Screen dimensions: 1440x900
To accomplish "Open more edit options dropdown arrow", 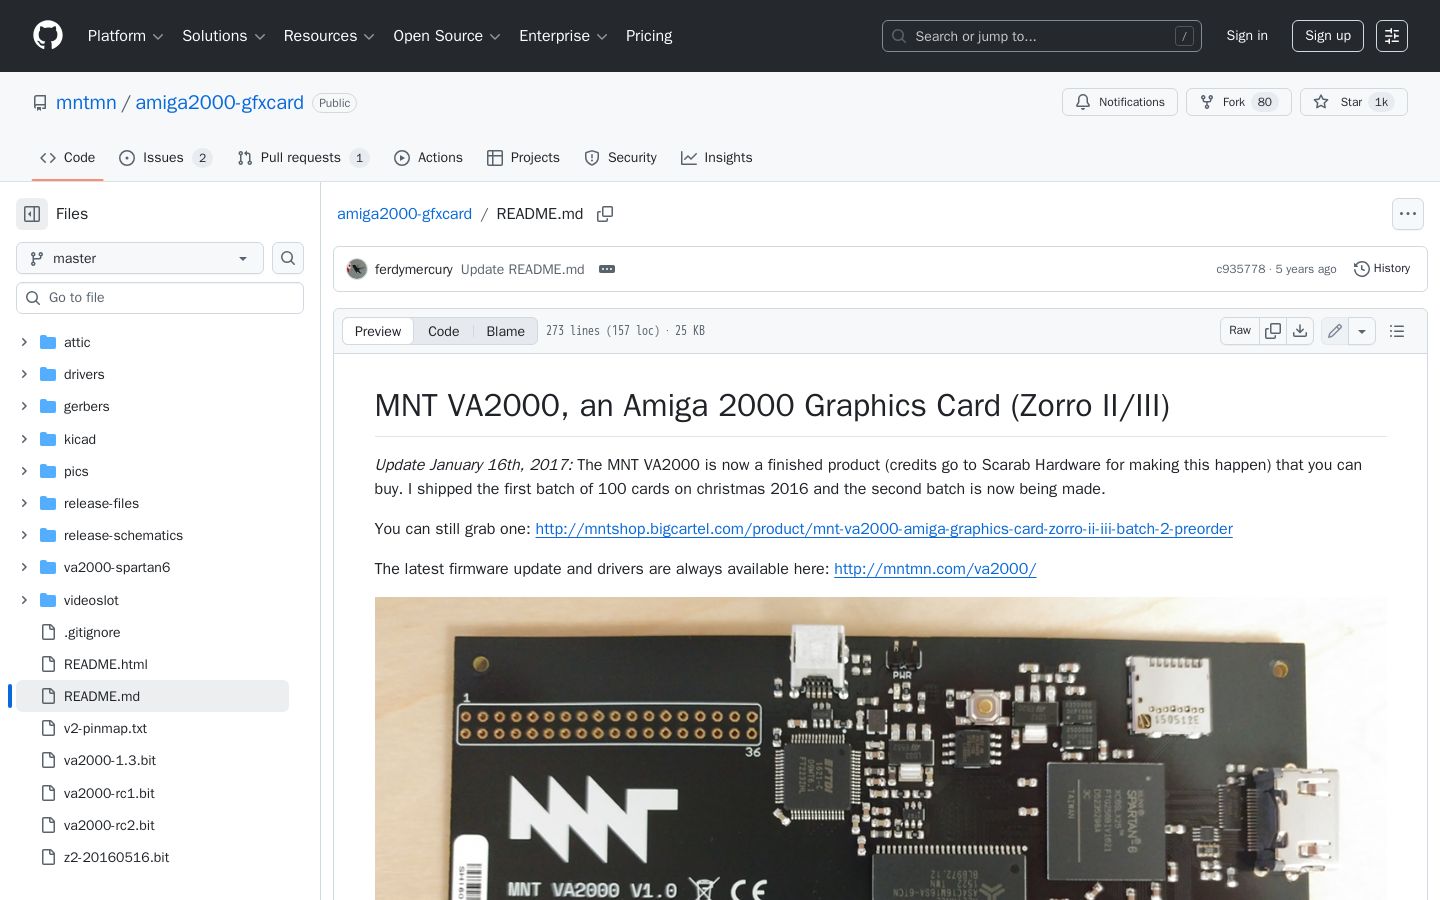I will (1362, 331).
